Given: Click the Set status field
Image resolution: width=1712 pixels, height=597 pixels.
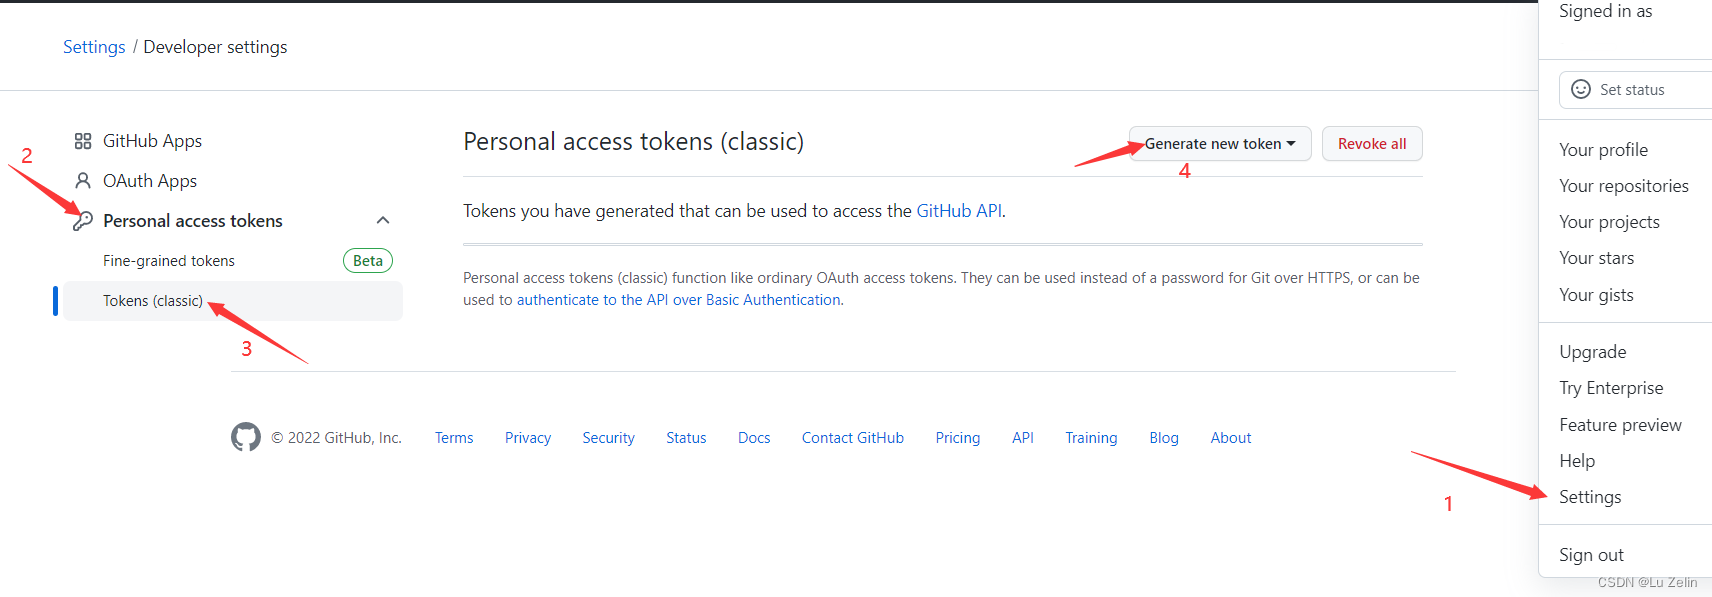Looking at the screenshot, I should click(1636, 90).
